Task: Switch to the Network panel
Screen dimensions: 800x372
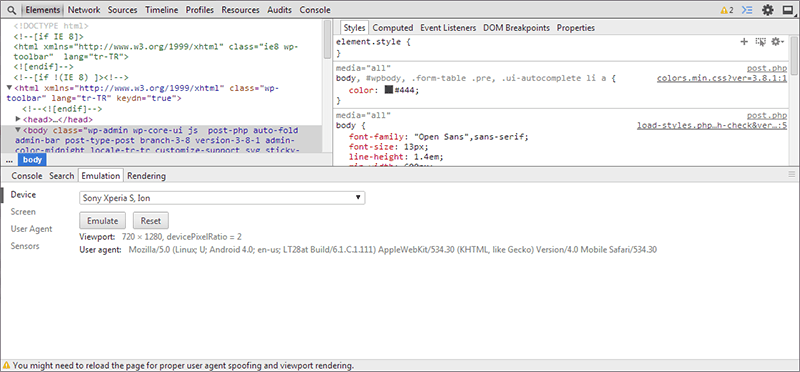Action: (x=84, y=10)
